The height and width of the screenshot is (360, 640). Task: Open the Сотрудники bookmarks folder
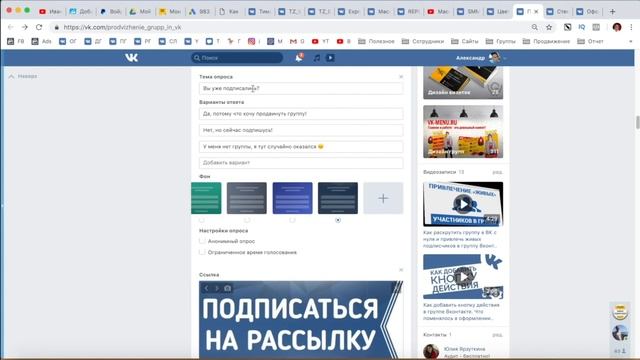pyautogui.click(x=422, y=41)
